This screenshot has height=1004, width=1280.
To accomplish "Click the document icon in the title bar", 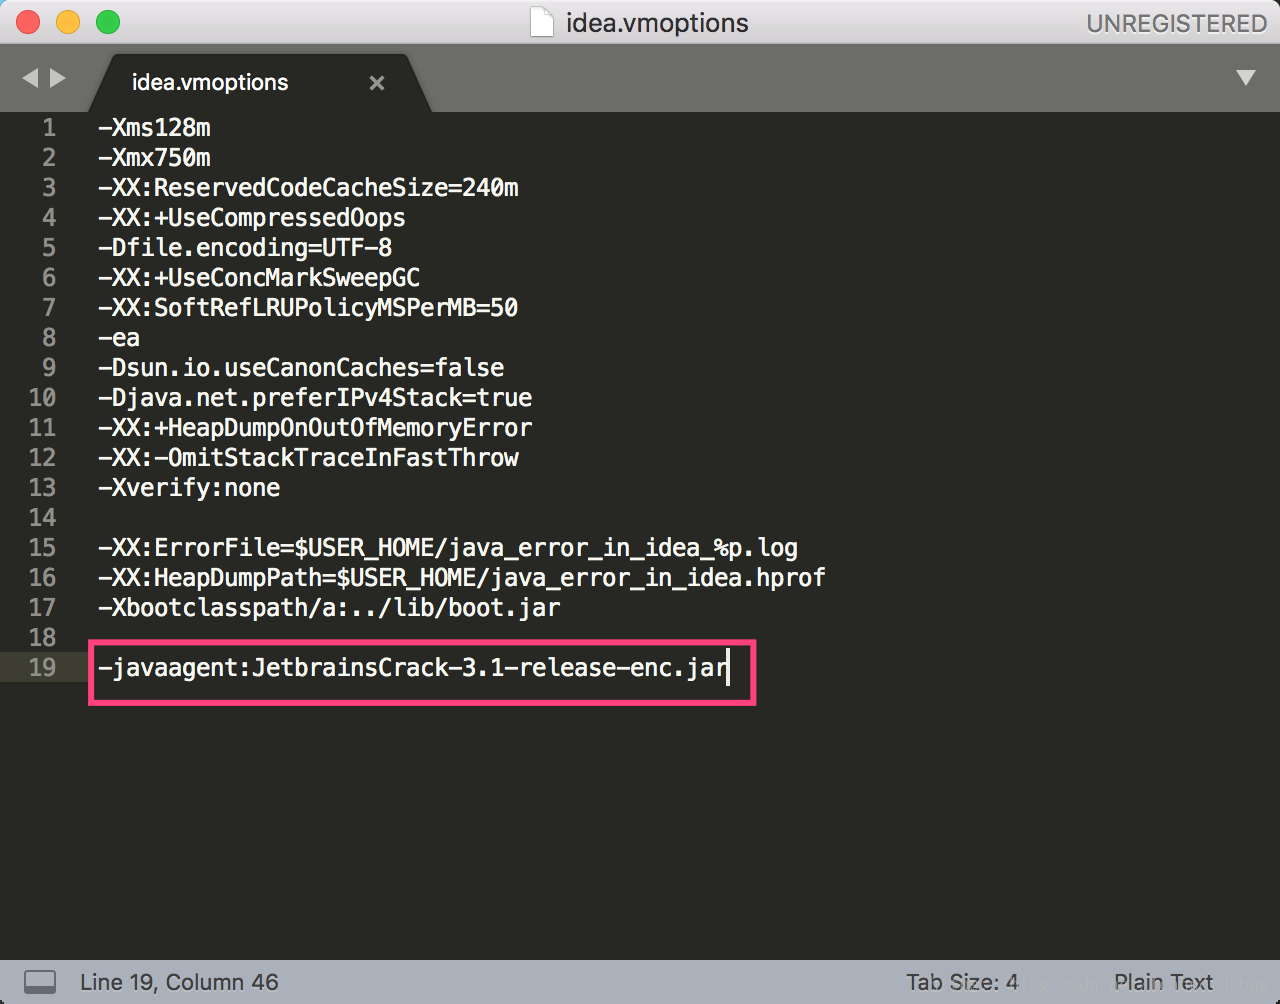I will (541, 22).
